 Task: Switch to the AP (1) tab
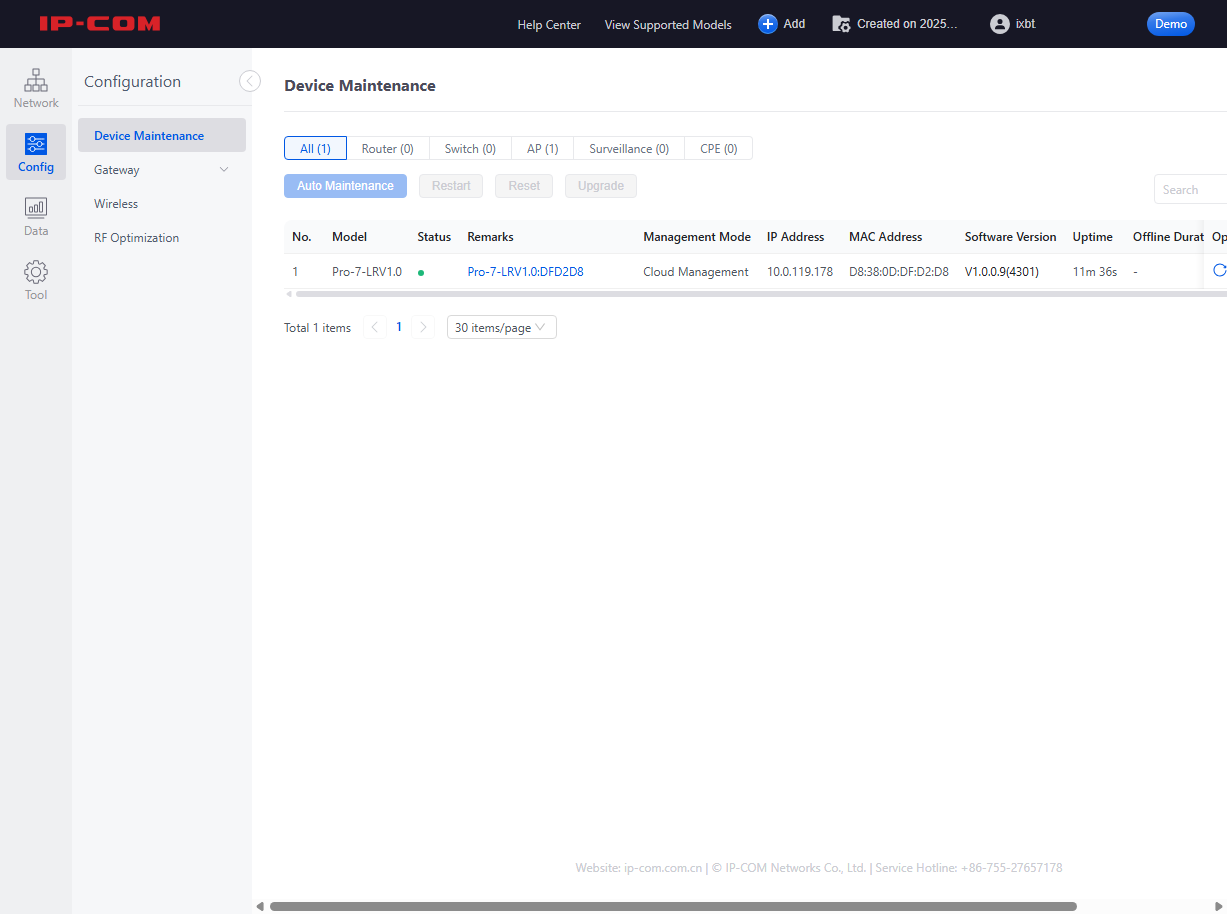pos(542,148)
